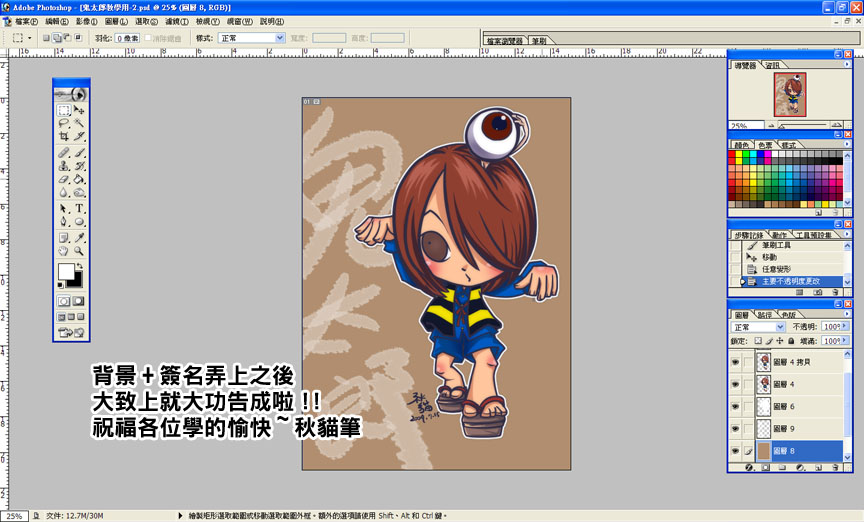Click the 羽化 feather input field

(x=127, y=38)
